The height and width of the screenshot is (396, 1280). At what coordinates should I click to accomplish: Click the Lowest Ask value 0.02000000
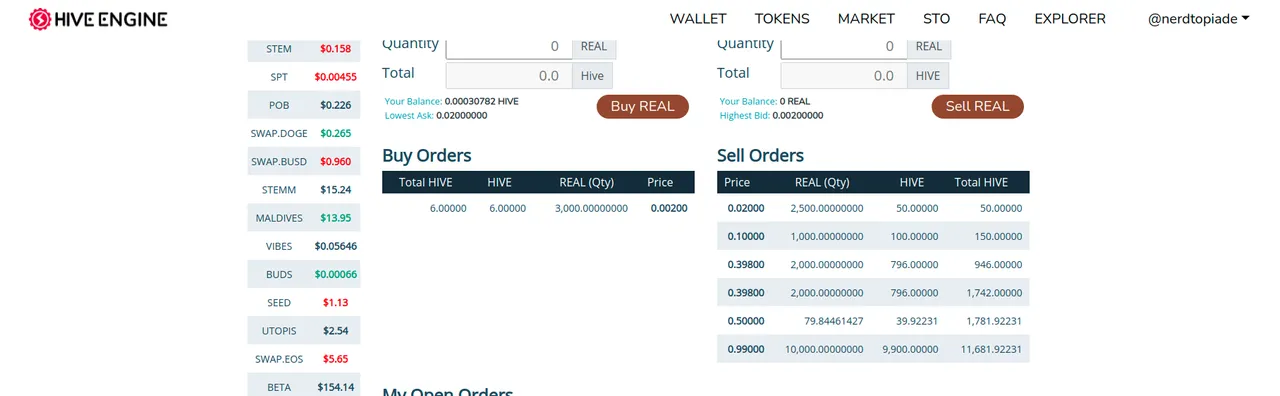click(x=462, y=115)
